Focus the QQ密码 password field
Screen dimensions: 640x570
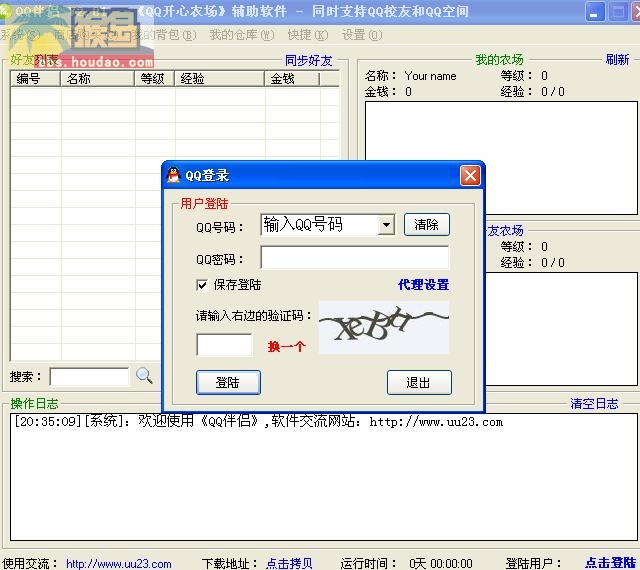point(354,258)
